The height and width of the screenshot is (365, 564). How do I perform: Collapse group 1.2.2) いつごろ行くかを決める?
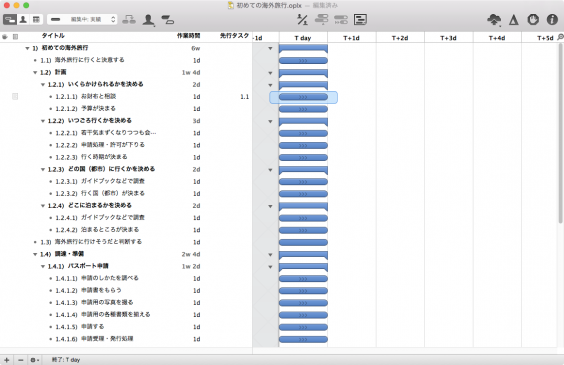(x=43, y=121)
